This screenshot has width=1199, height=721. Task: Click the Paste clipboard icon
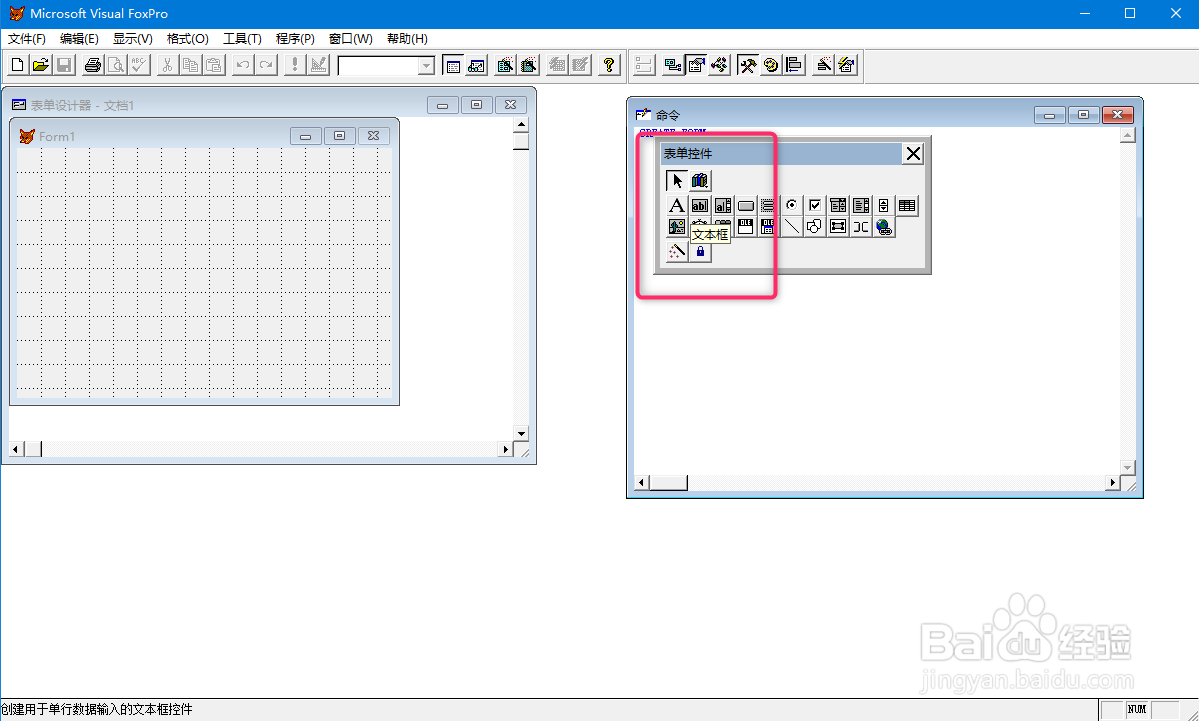click(214, 66)
